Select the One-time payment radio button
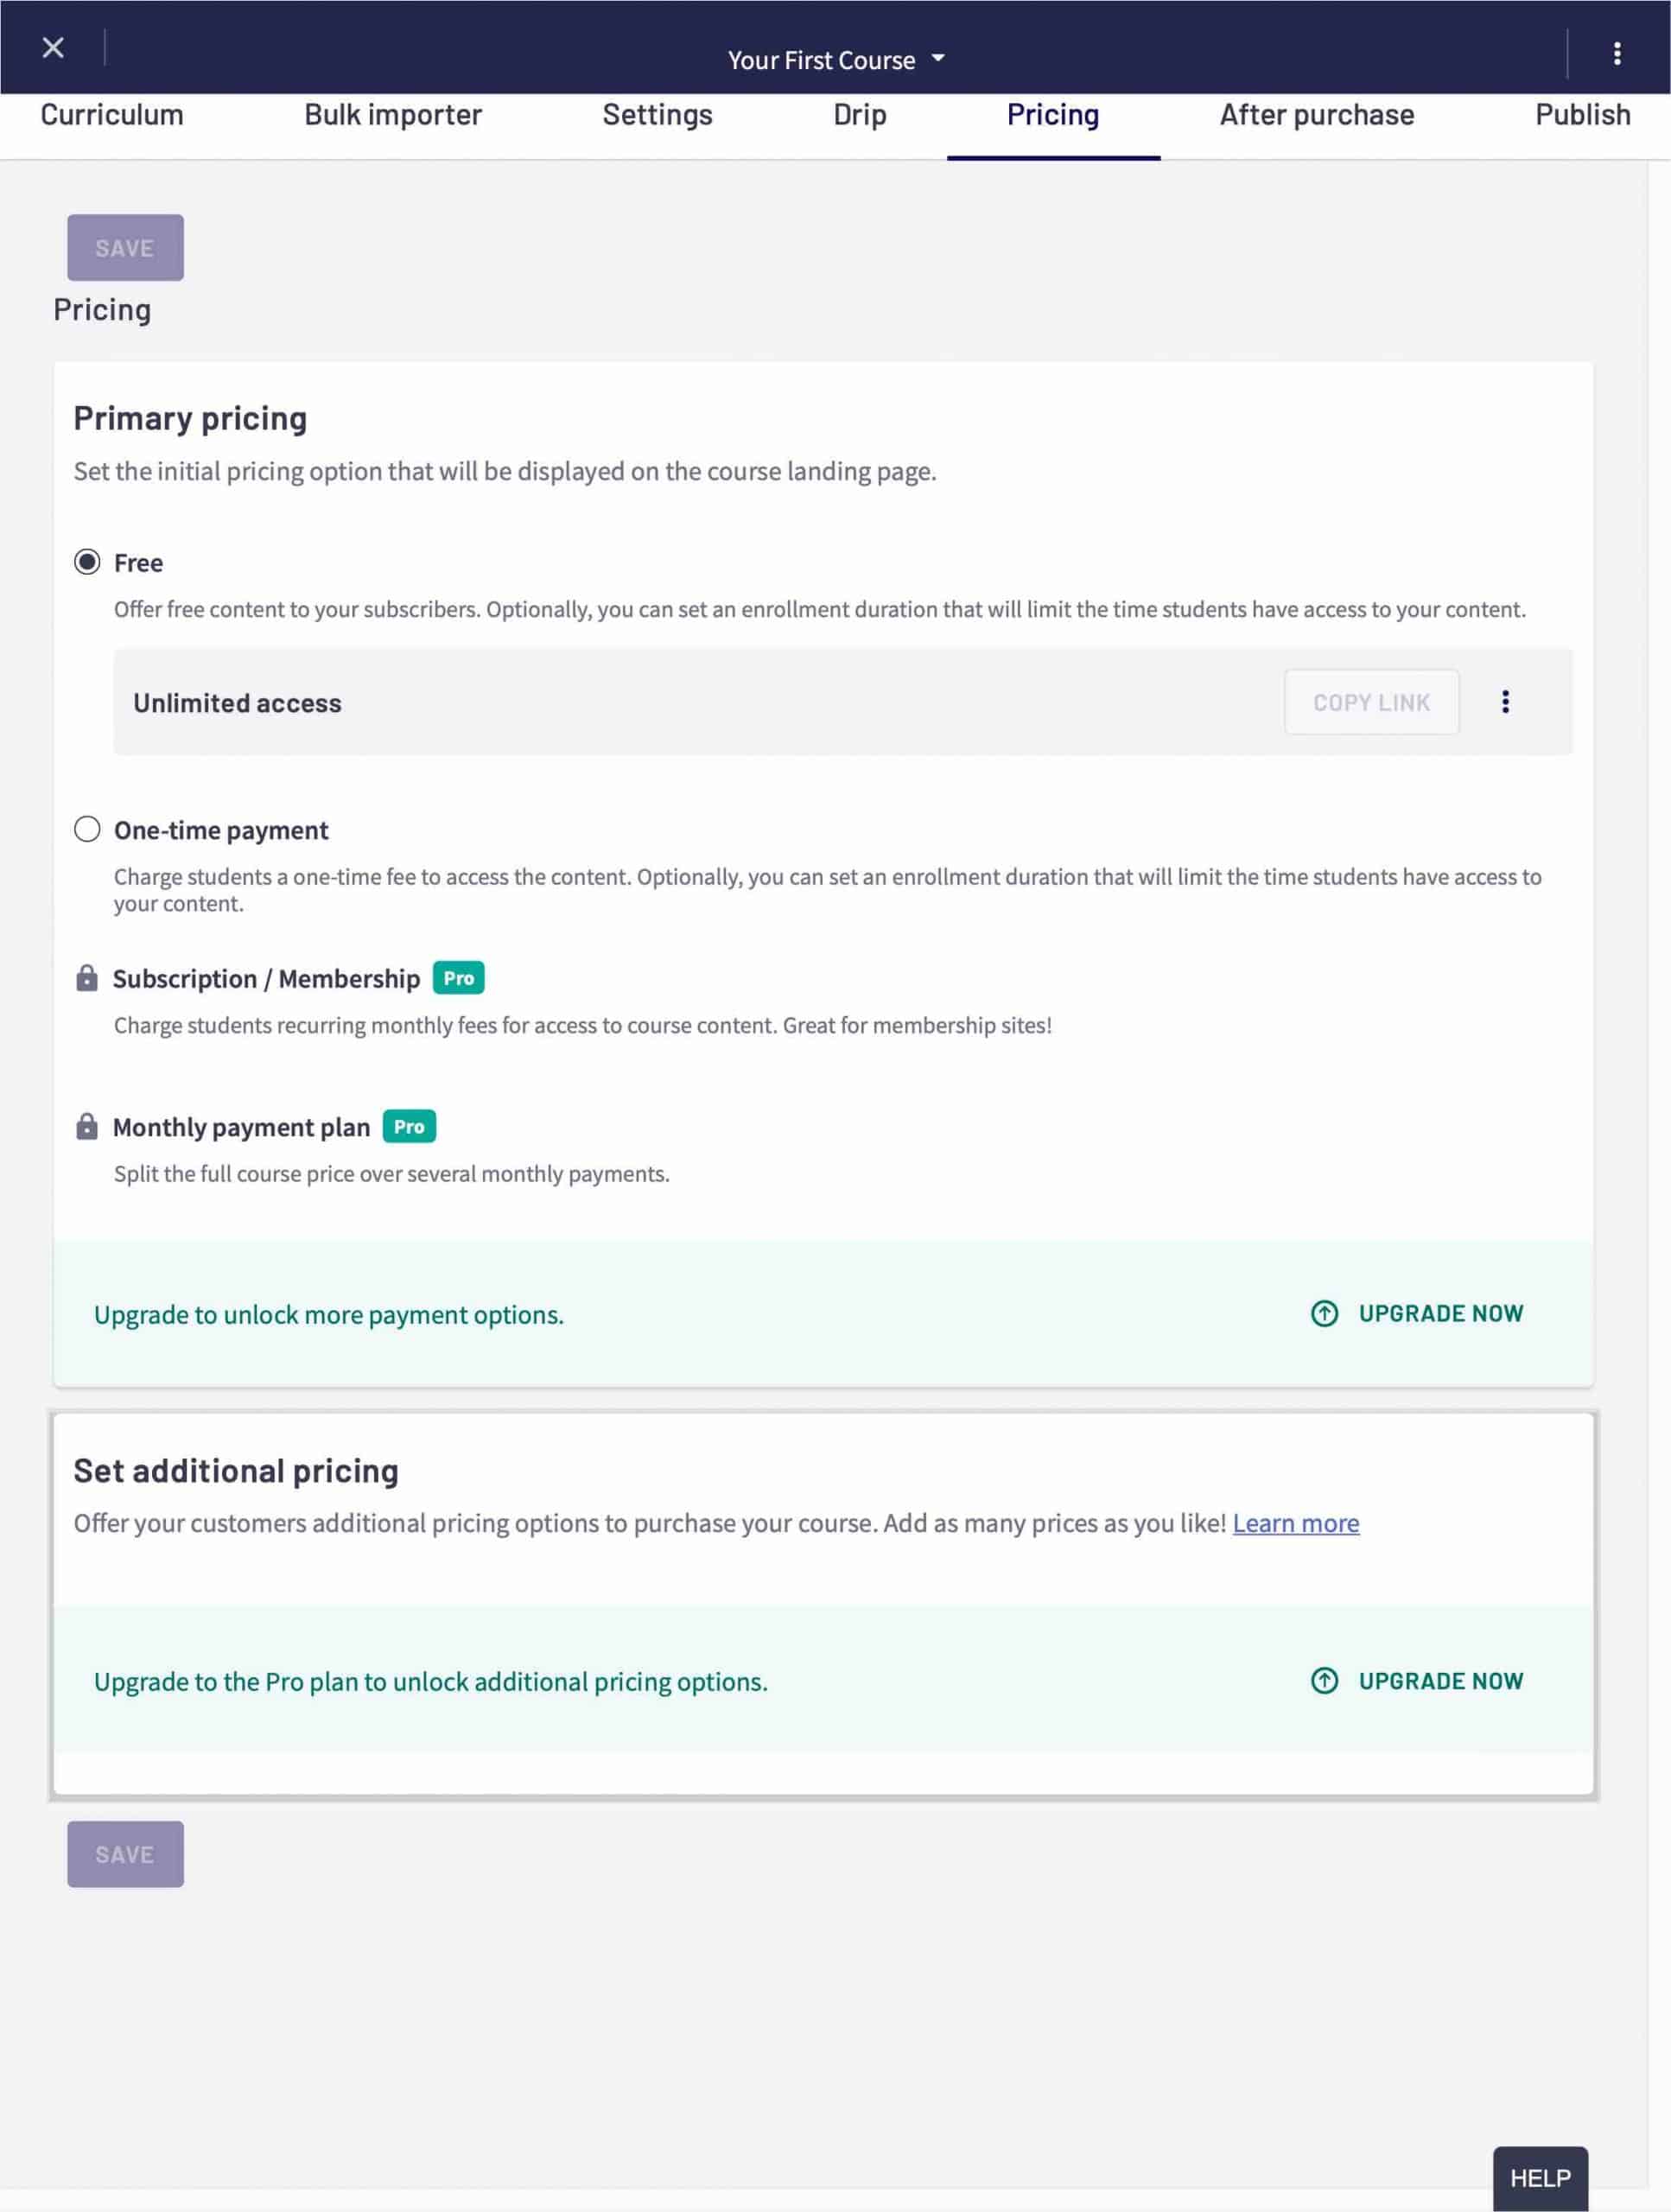 click(87, 829)
